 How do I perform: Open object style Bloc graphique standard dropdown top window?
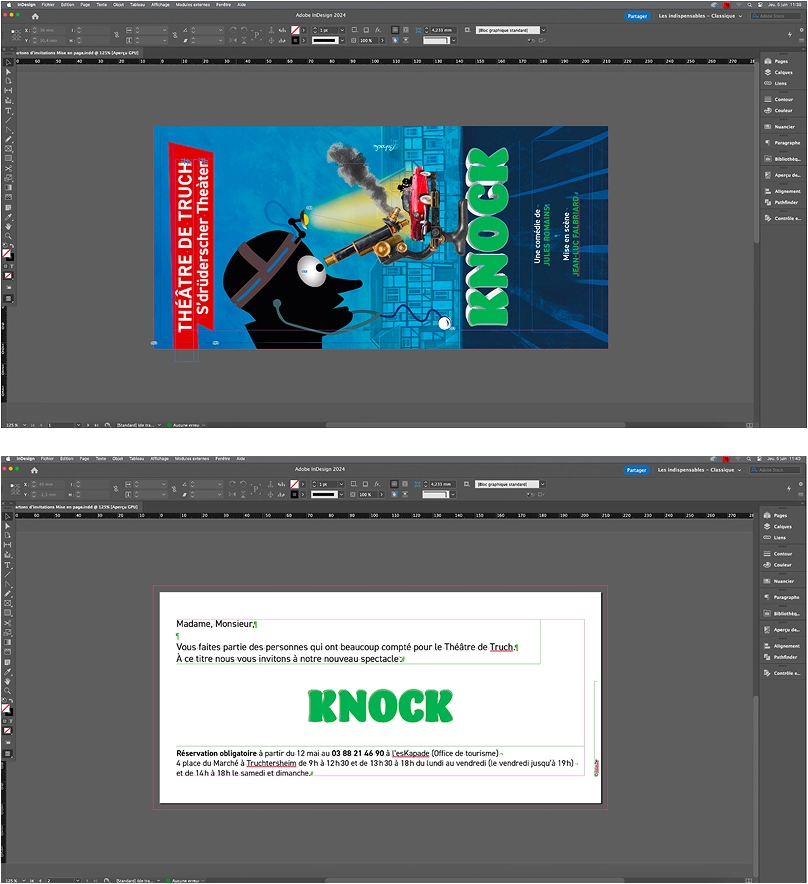(x=544, y=30)
